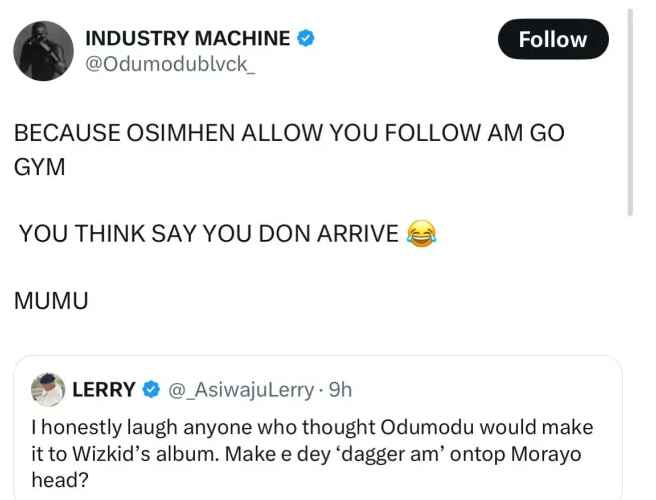This screenshot has height=500, width=656.
Task: Click the black Follow button
Action: (x=553, y=39)
